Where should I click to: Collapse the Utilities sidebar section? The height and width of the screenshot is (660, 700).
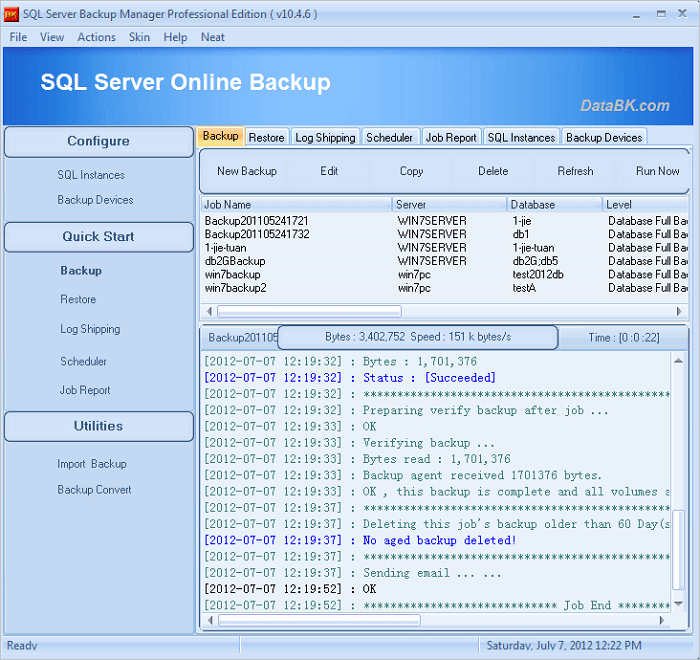[98, 426]
